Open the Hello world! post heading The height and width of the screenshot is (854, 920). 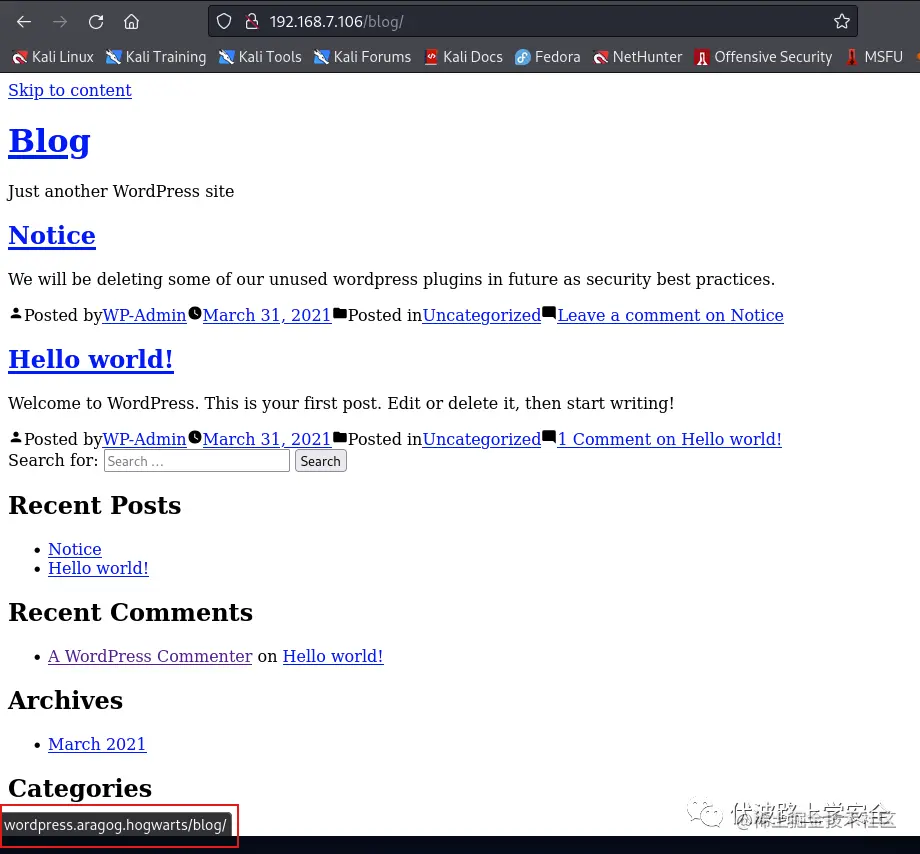91,360
